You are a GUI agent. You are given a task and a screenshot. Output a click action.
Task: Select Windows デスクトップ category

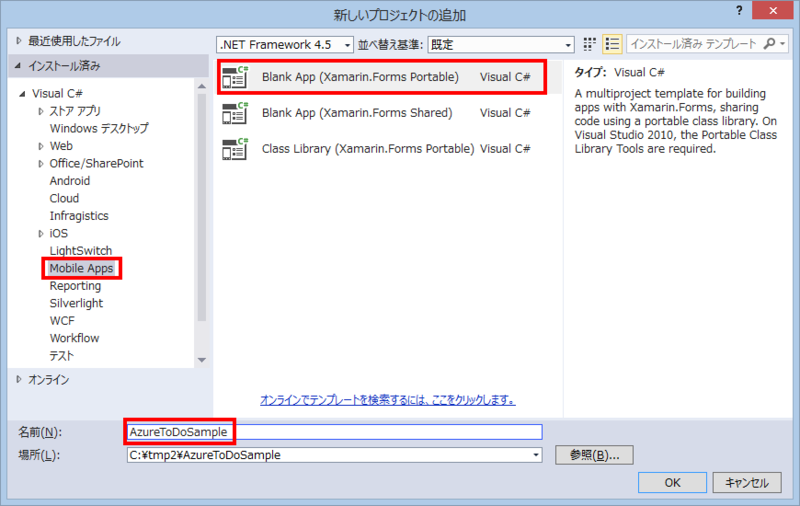pyautogui.click(x=99, y=128)
